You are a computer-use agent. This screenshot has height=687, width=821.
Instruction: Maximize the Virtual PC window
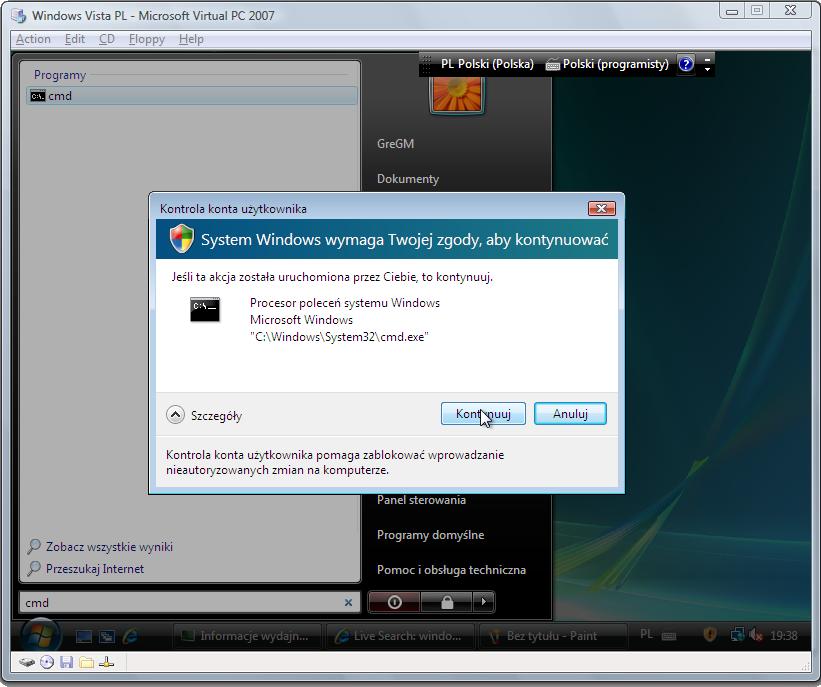[757, 10]
